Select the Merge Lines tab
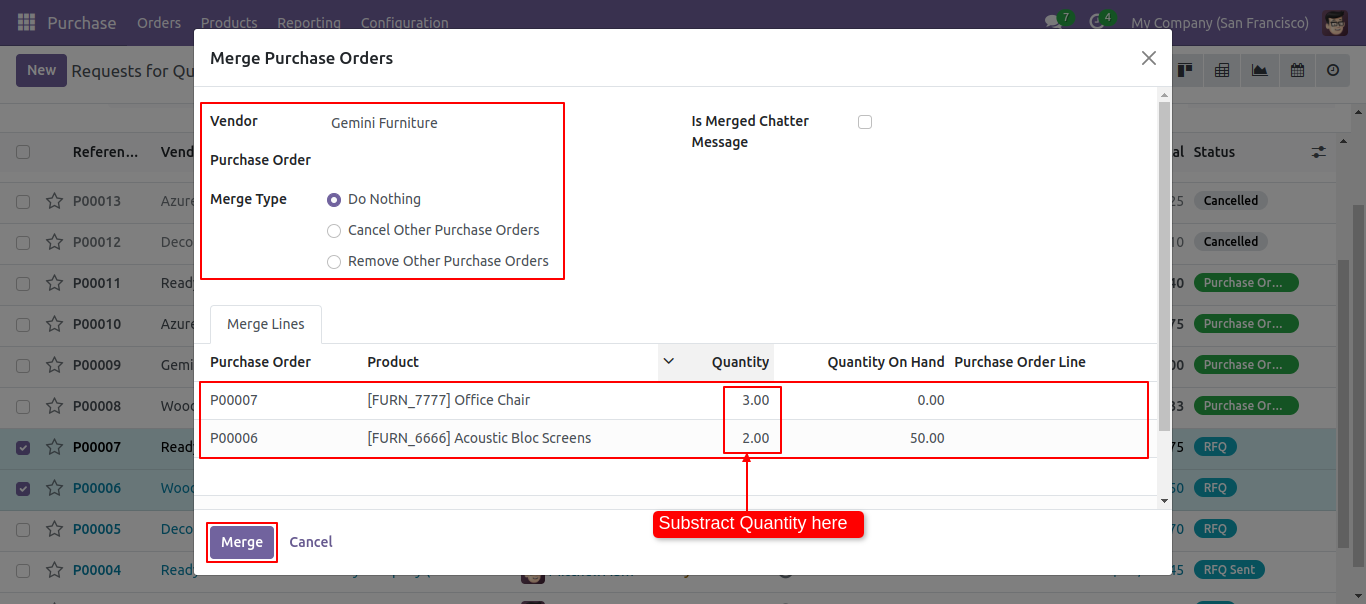Image resolution: width=1366 pixels, height=604 pixels. pos(265,324)
